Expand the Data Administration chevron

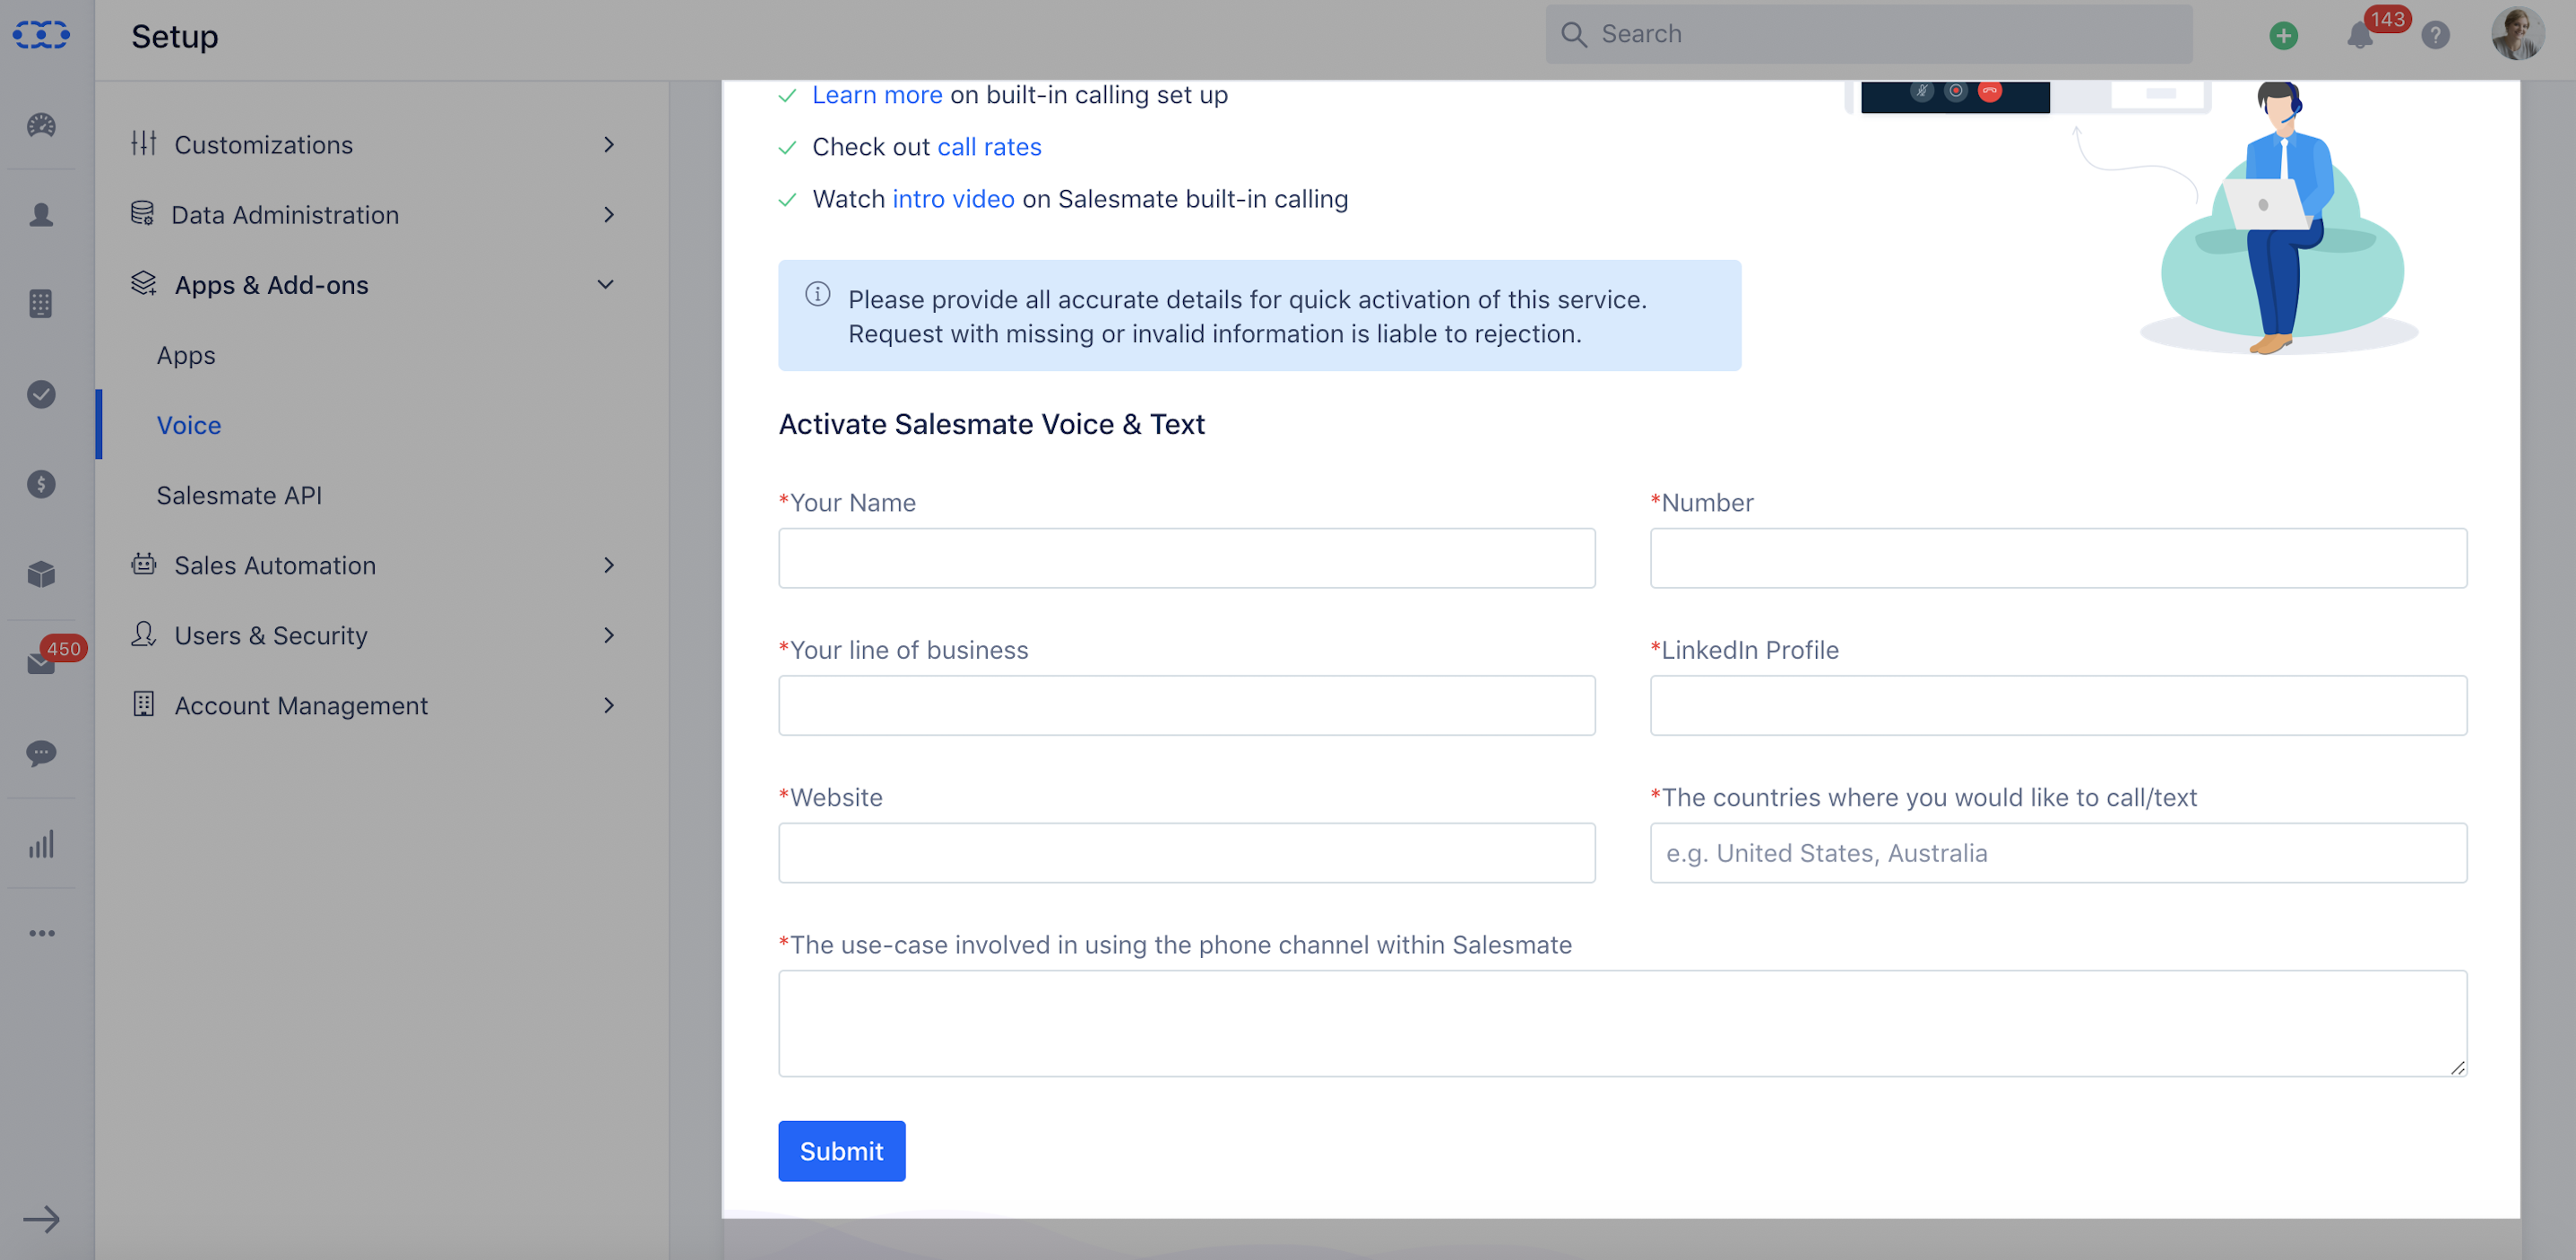[609, 215]
